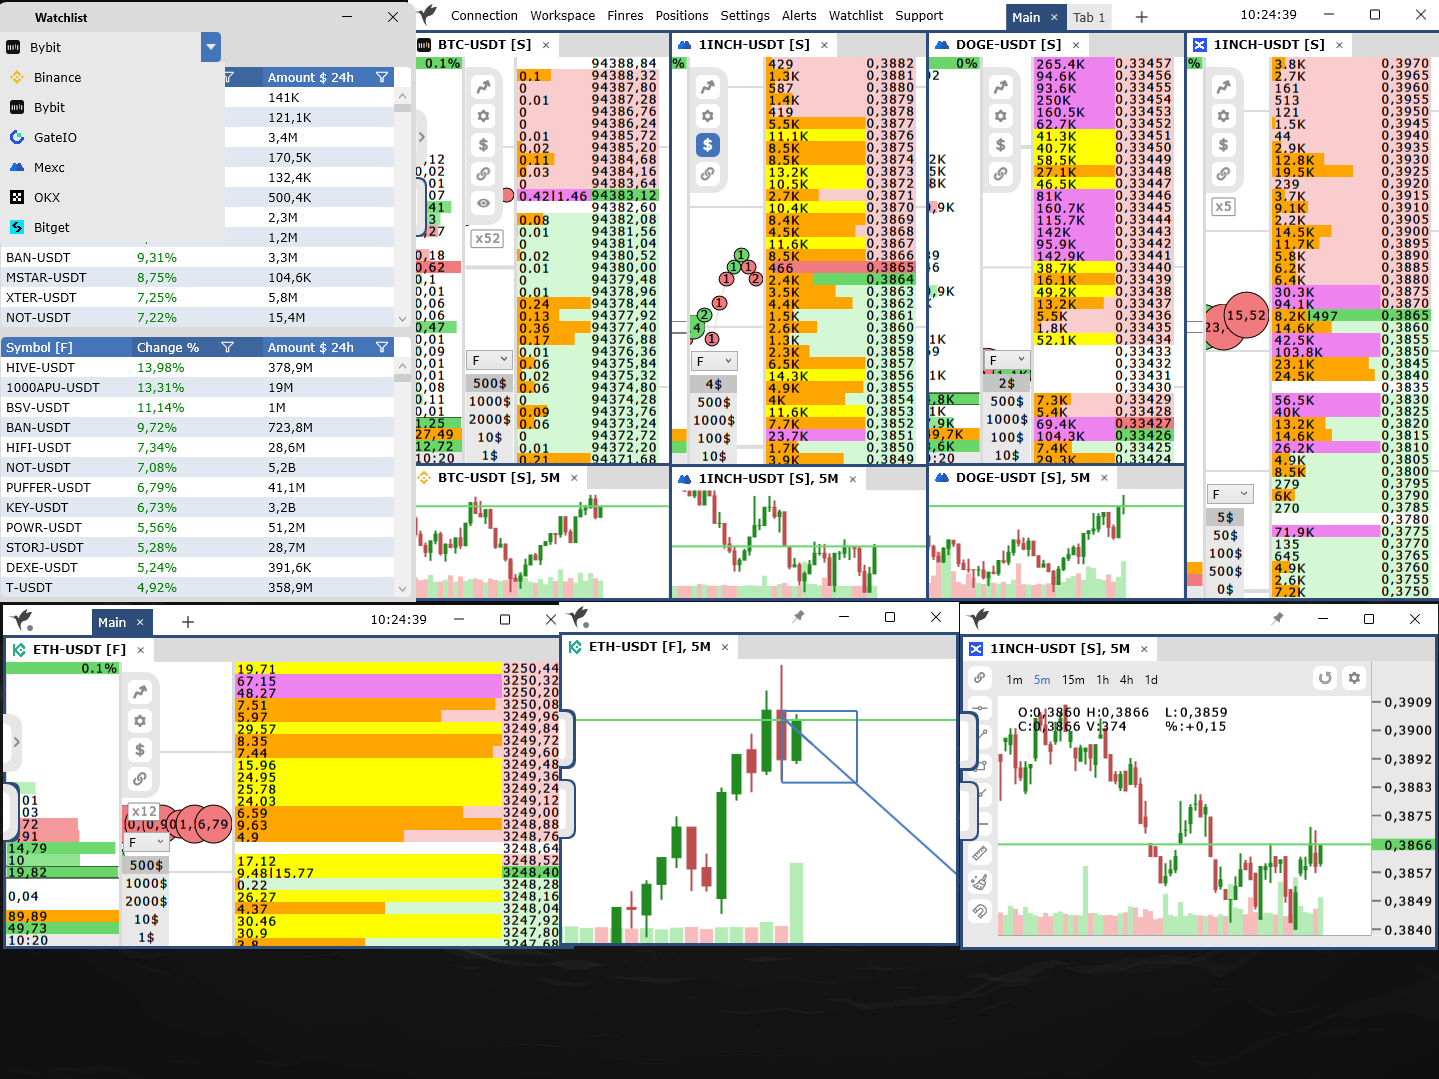
Task: Select ruler measure tool on 1INCH chart
Action: [x=980, y=853]
